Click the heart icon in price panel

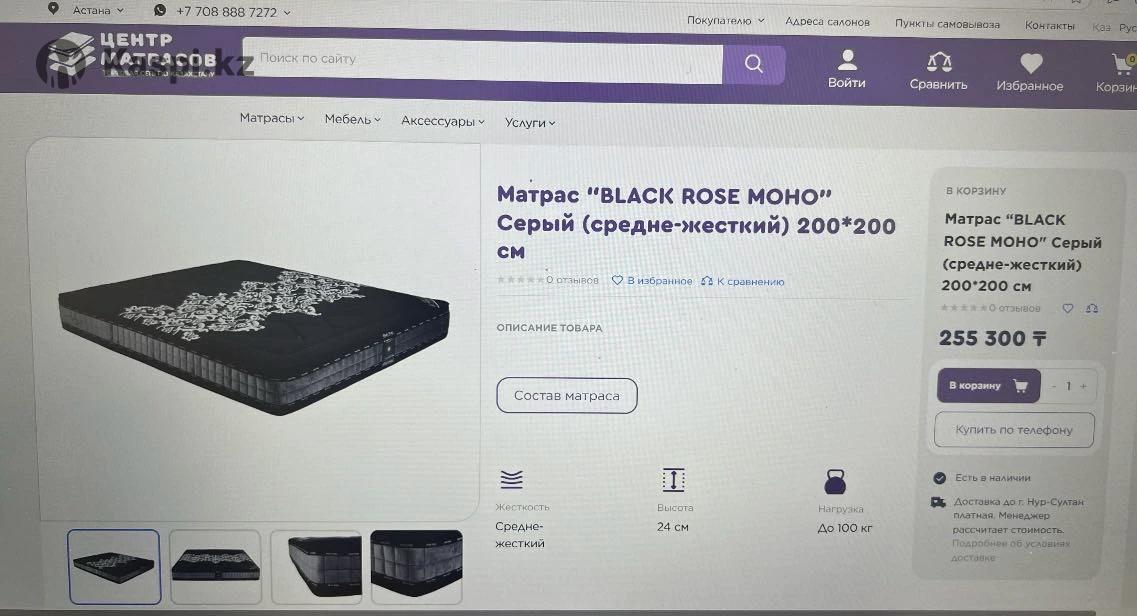1068,309
